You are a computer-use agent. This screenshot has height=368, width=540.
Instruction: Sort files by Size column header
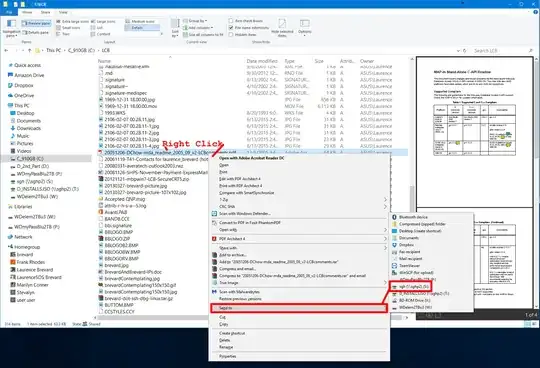pyautogui.click(x=319, y=61)
